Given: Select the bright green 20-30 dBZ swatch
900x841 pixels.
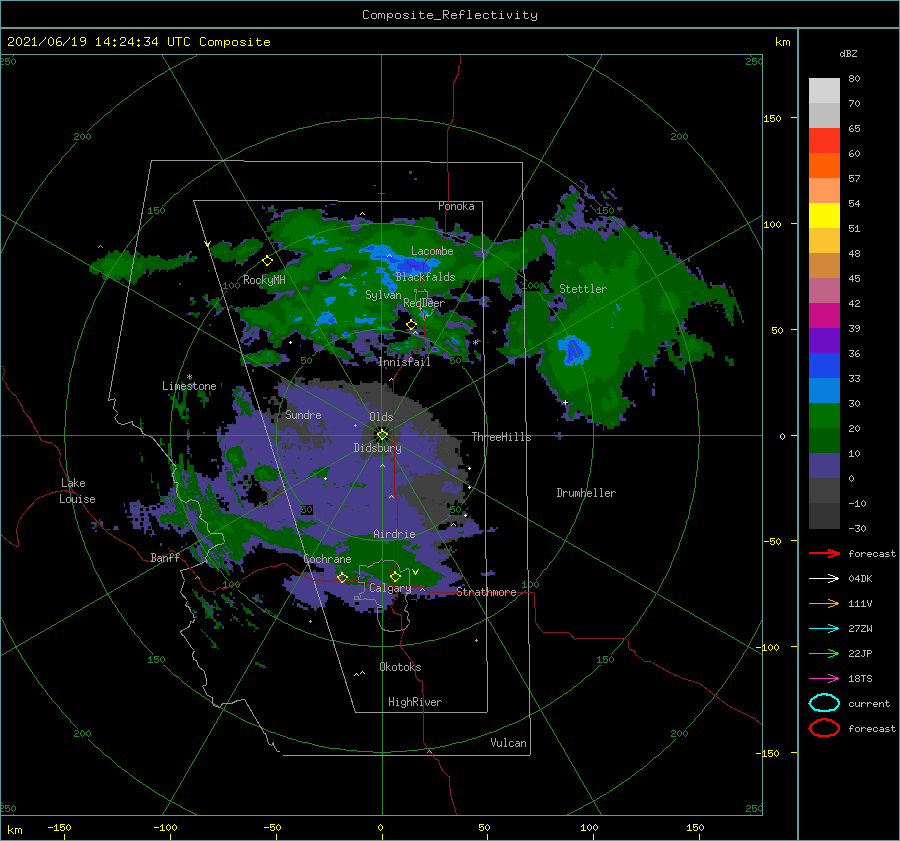Looking at the screenshot, I should pyautogui.click(x=824, y=416).
